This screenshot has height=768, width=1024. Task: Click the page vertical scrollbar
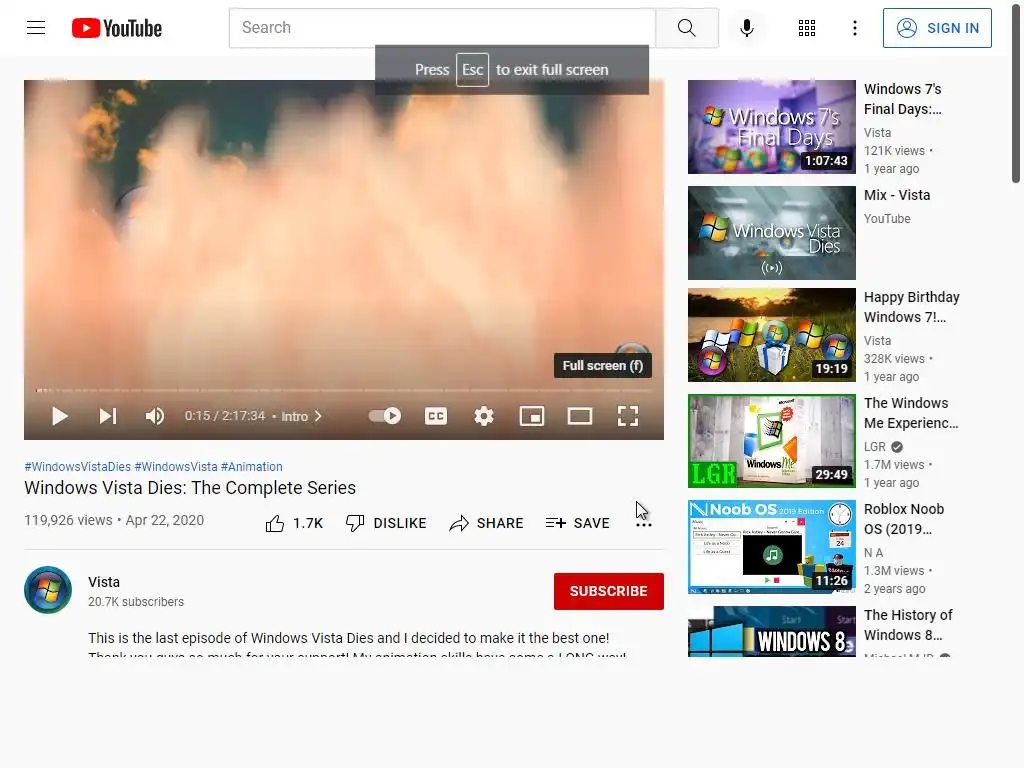tap(1016, 91)
